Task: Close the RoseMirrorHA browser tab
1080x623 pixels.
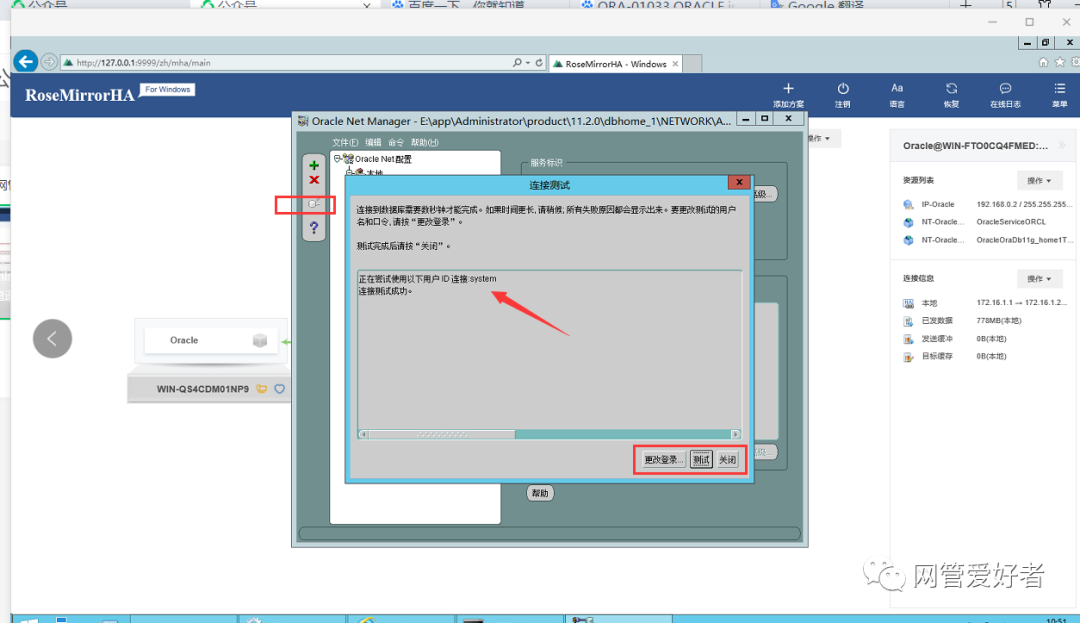Action: coord(675,63)
